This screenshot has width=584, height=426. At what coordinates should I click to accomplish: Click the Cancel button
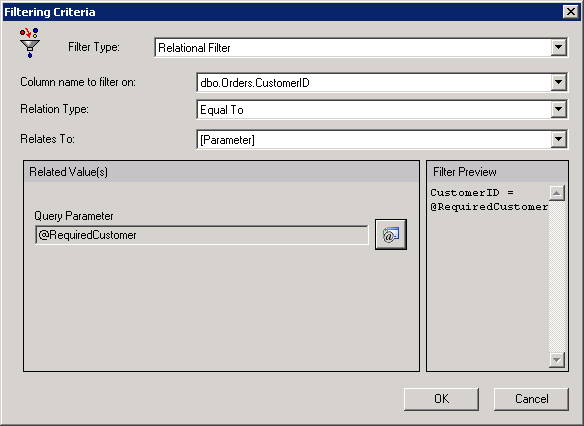(531, 399)
